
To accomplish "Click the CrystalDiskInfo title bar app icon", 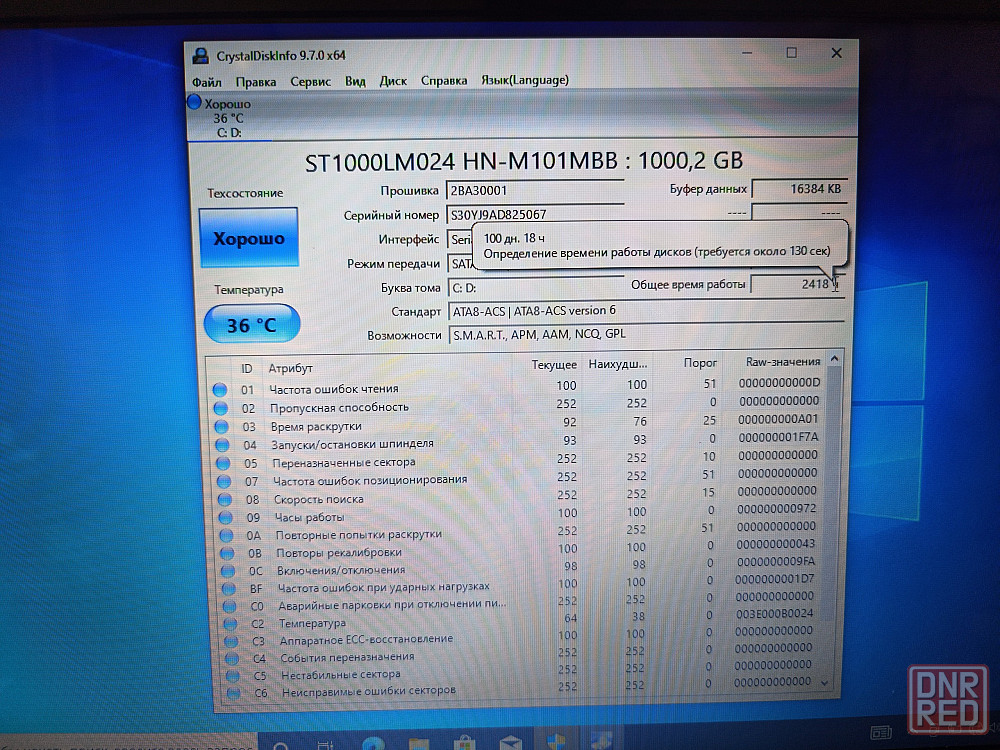I will (200, 56).
